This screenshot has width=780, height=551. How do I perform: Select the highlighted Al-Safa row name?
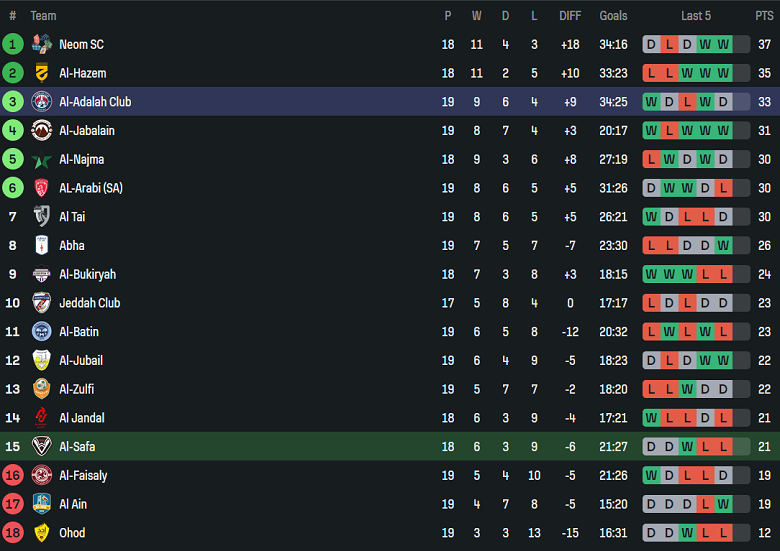point(77,447)
